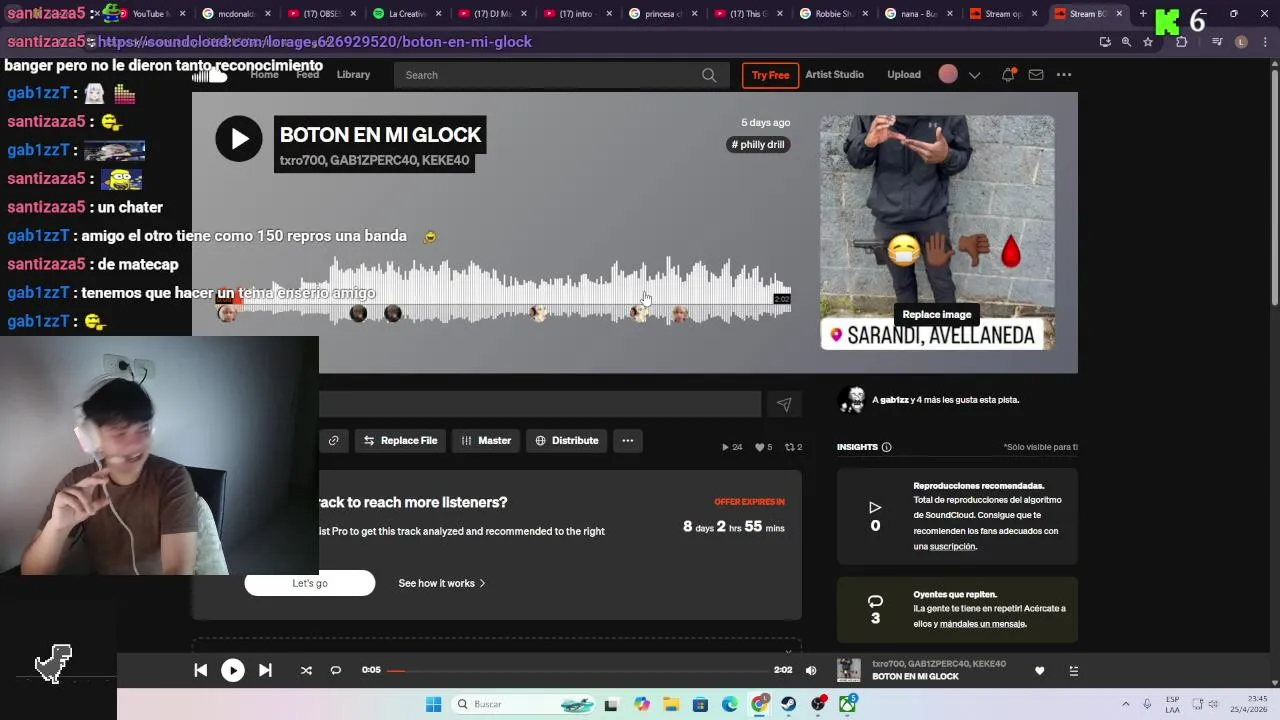Open the gab1zz liker avatar
1280x720 pixels.
coord(853,399)
